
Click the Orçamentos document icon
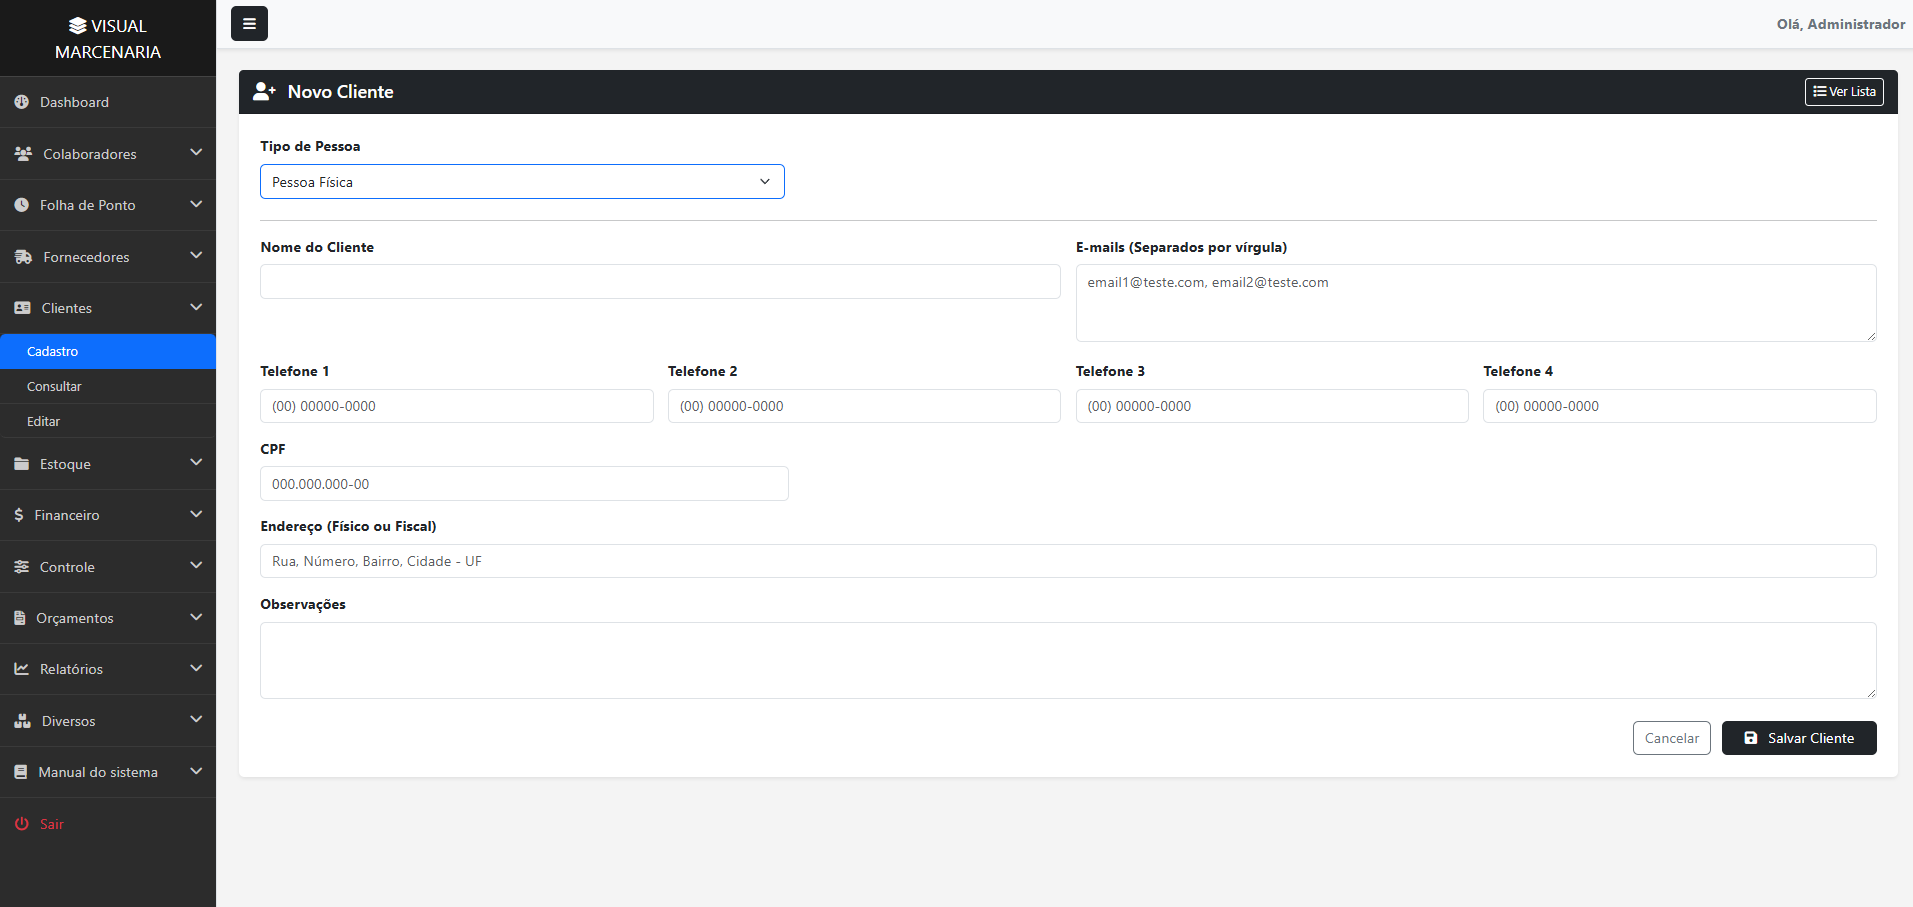[20, 618]
